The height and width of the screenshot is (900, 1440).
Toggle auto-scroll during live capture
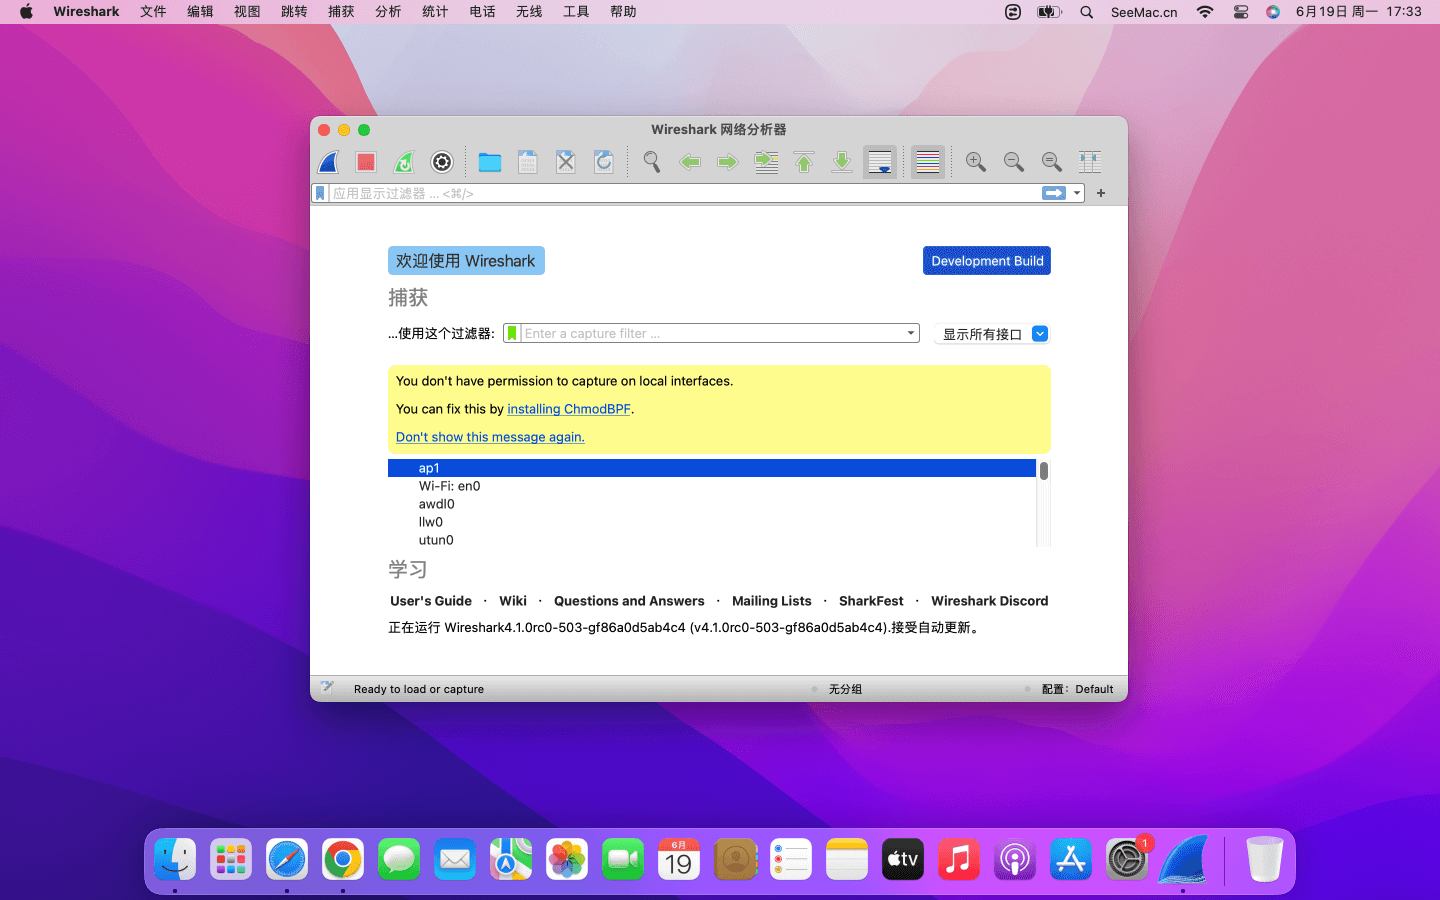click(x=880, y=162)
